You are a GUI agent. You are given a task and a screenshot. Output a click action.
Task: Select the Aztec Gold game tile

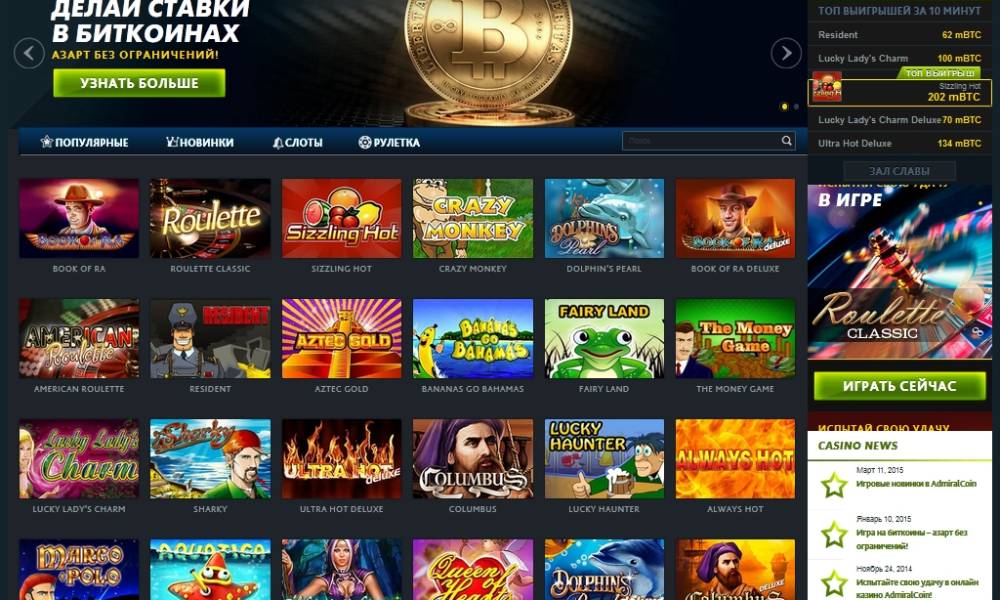341,339
